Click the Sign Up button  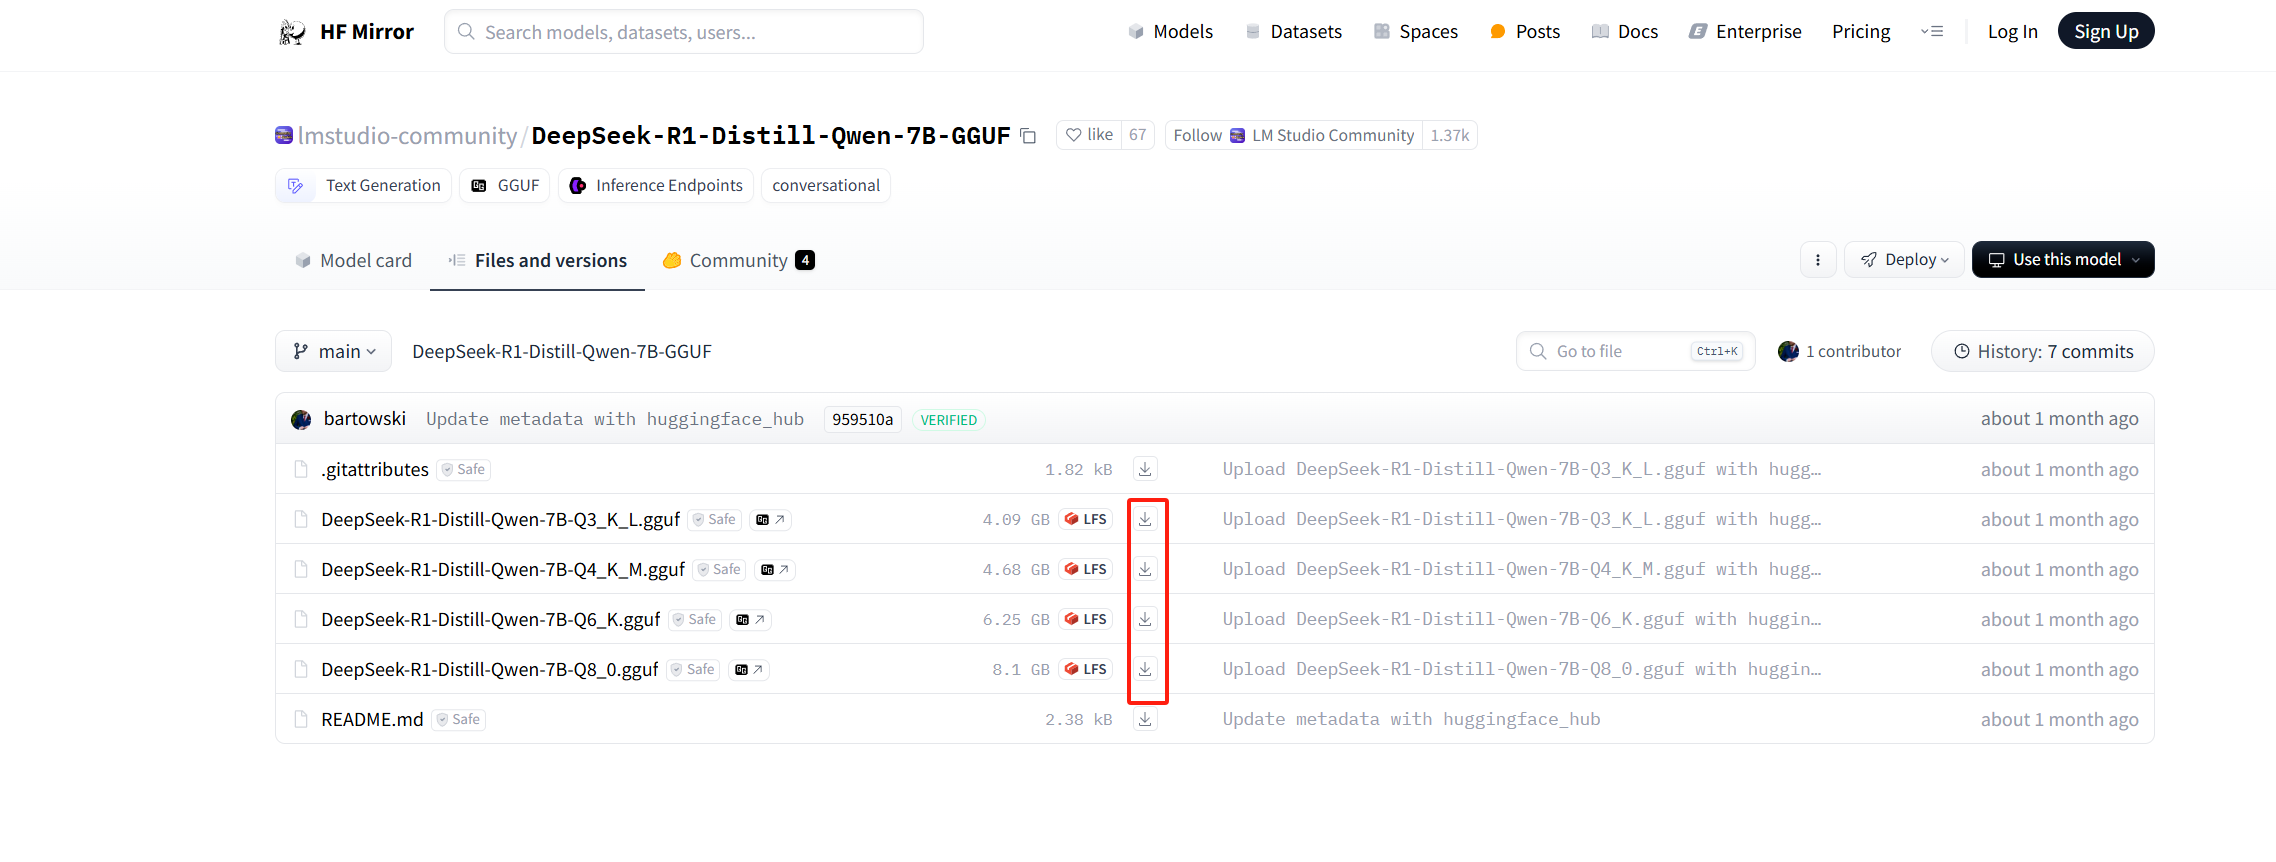[x=2106, y=31]
